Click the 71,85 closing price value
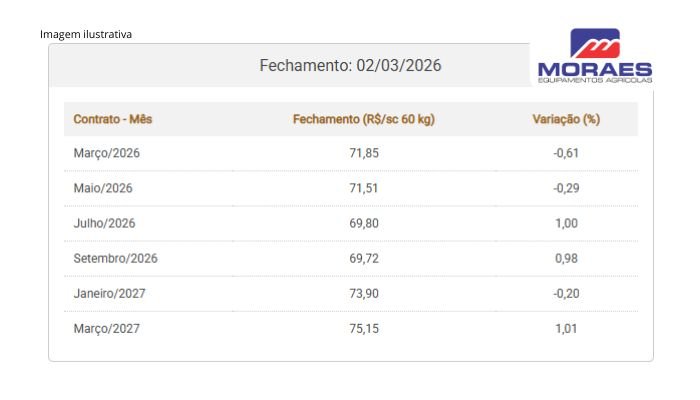The width and height of the screenshot is (700, 400). point(364,153)
